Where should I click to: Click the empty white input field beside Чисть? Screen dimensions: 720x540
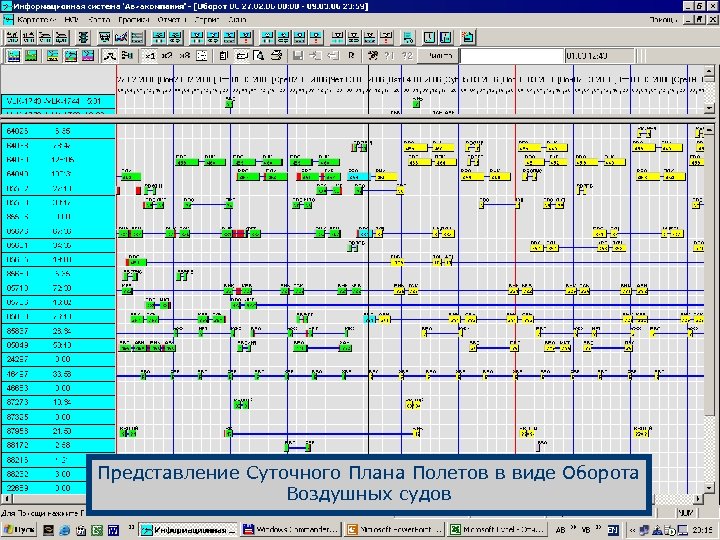pos(511,56)
